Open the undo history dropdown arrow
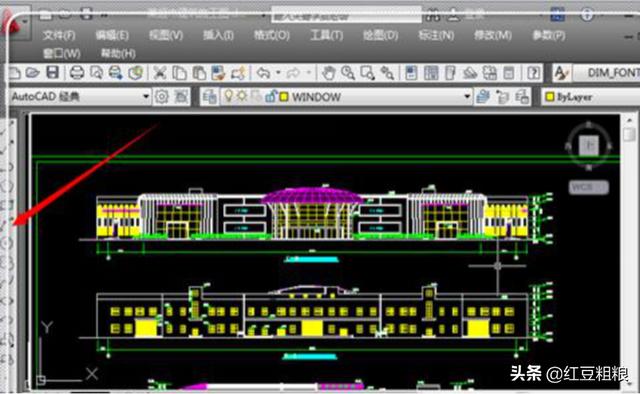The image size is (640, 394). click(278, 73)
